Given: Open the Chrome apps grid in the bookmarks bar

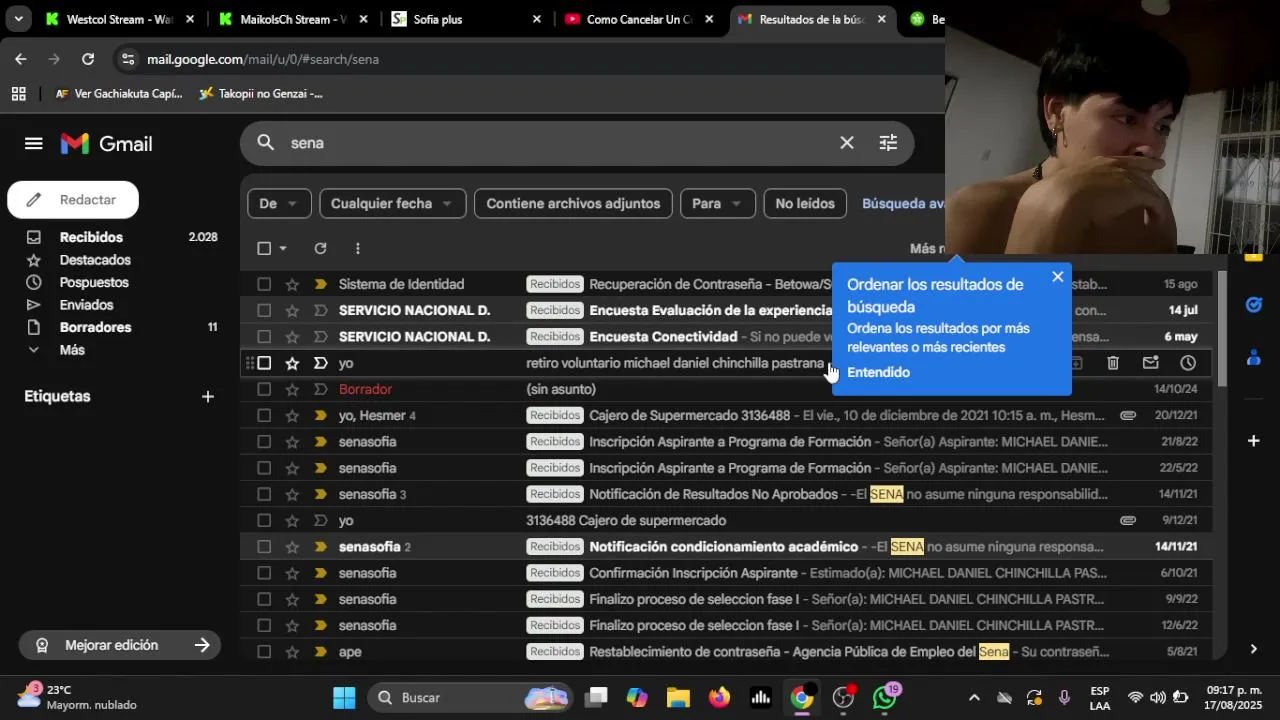Looking at the screenshot, I should pyautogui.click(x=18, y=94).
